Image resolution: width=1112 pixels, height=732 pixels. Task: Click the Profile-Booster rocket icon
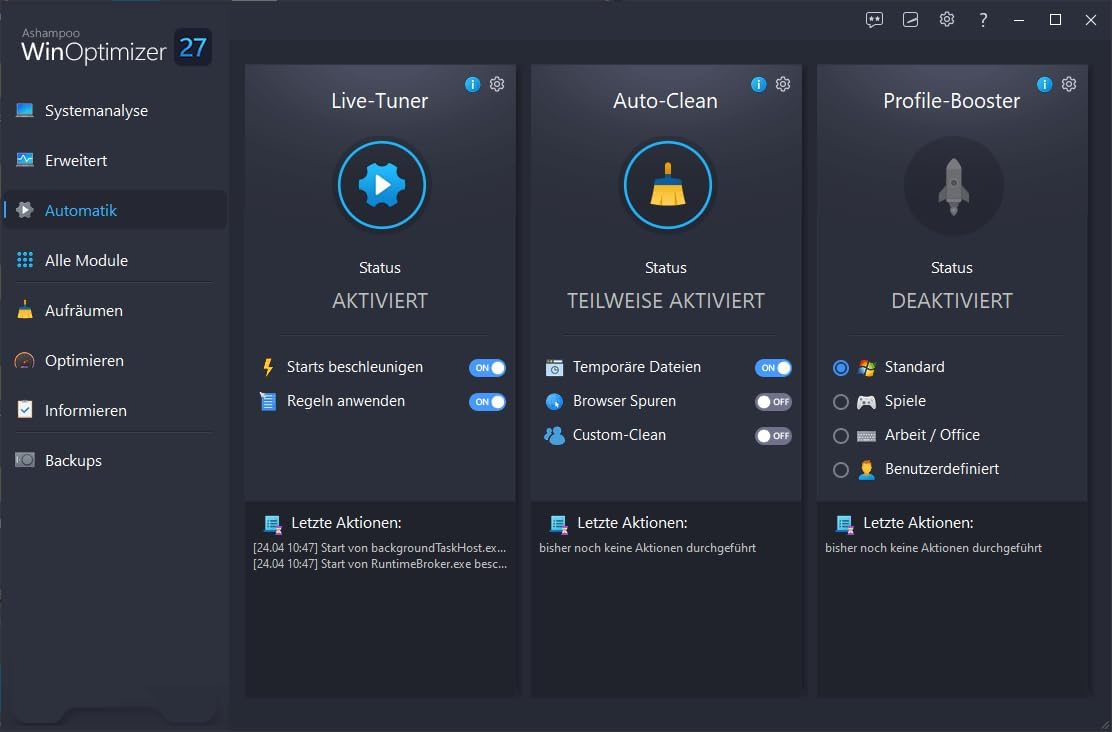coord(953,186)
